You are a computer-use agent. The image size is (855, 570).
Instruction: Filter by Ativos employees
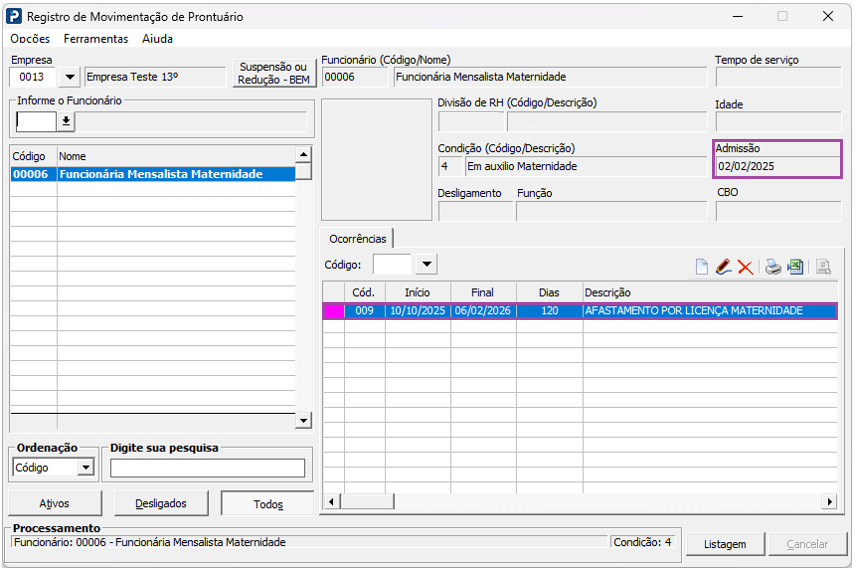pyautogui.click(x=55, y=503)
